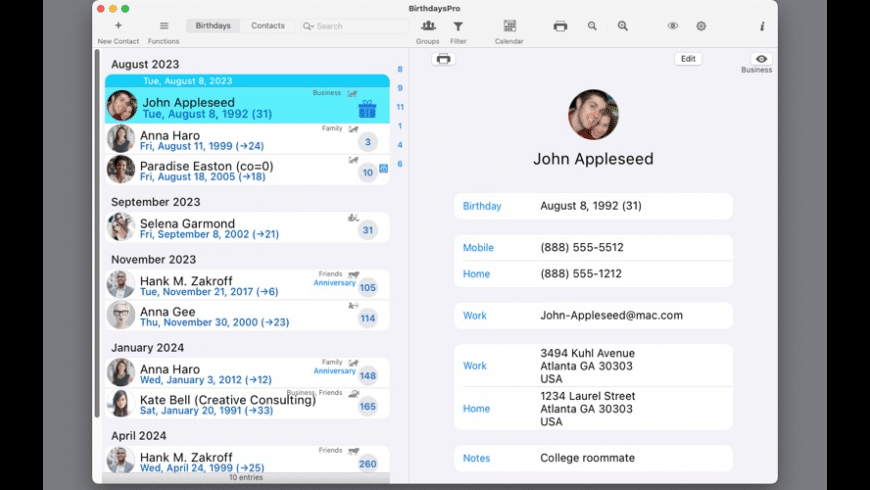
Task: Toggle the Business eye button
Action: click(x=761, y=59)
